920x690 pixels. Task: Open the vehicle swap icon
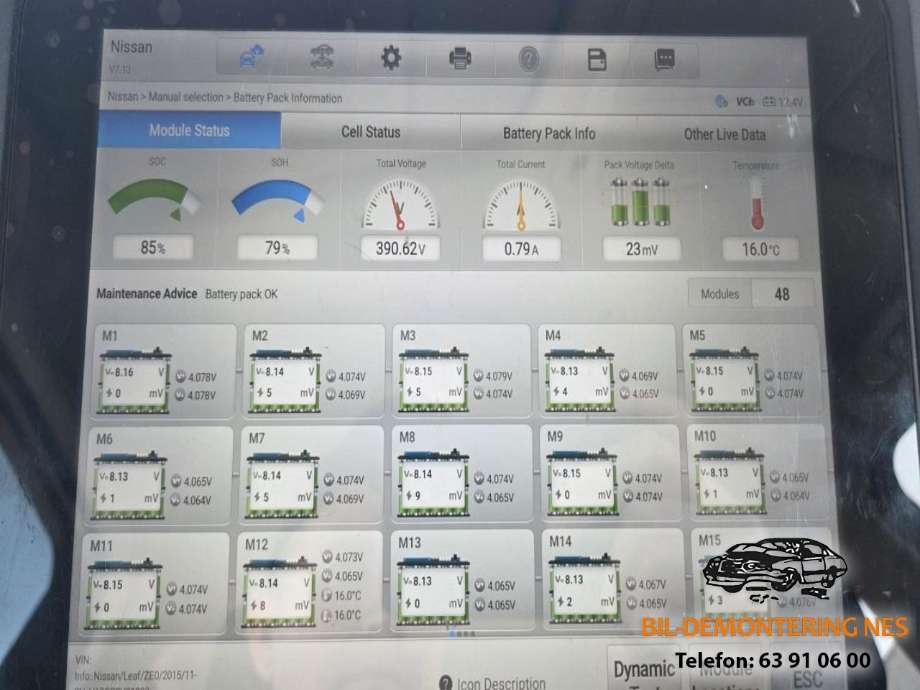322,58
